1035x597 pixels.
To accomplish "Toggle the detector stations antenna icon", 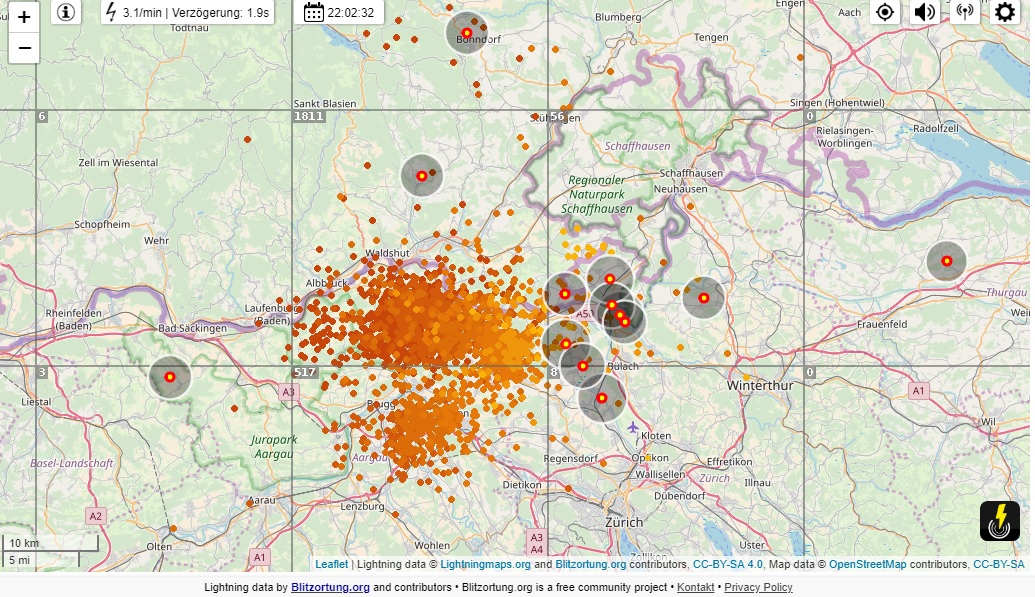I will tap(965, 12).
